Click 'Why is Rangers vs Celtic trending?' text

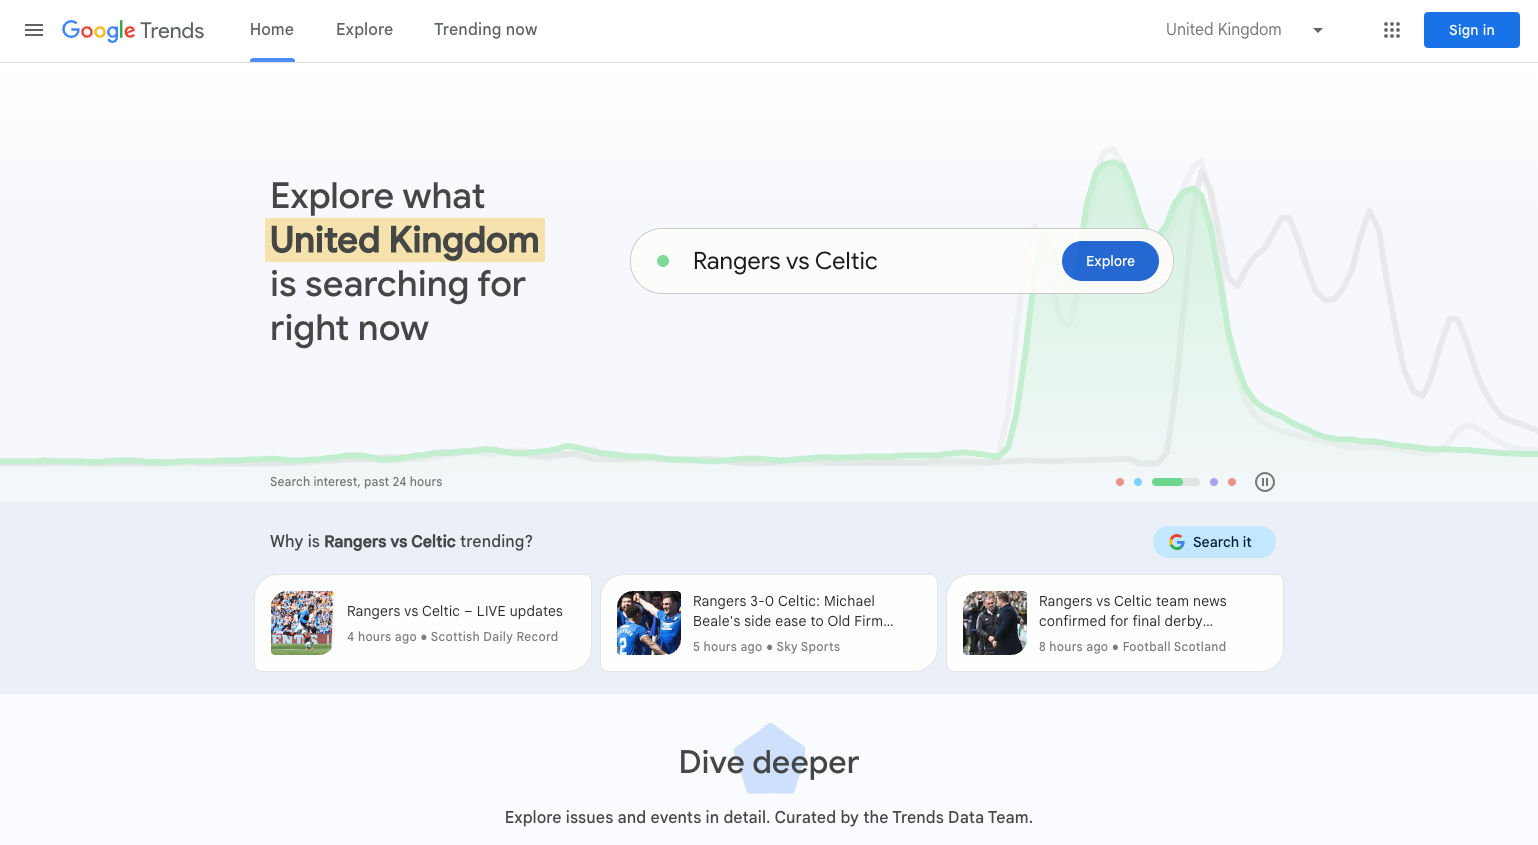401,541
